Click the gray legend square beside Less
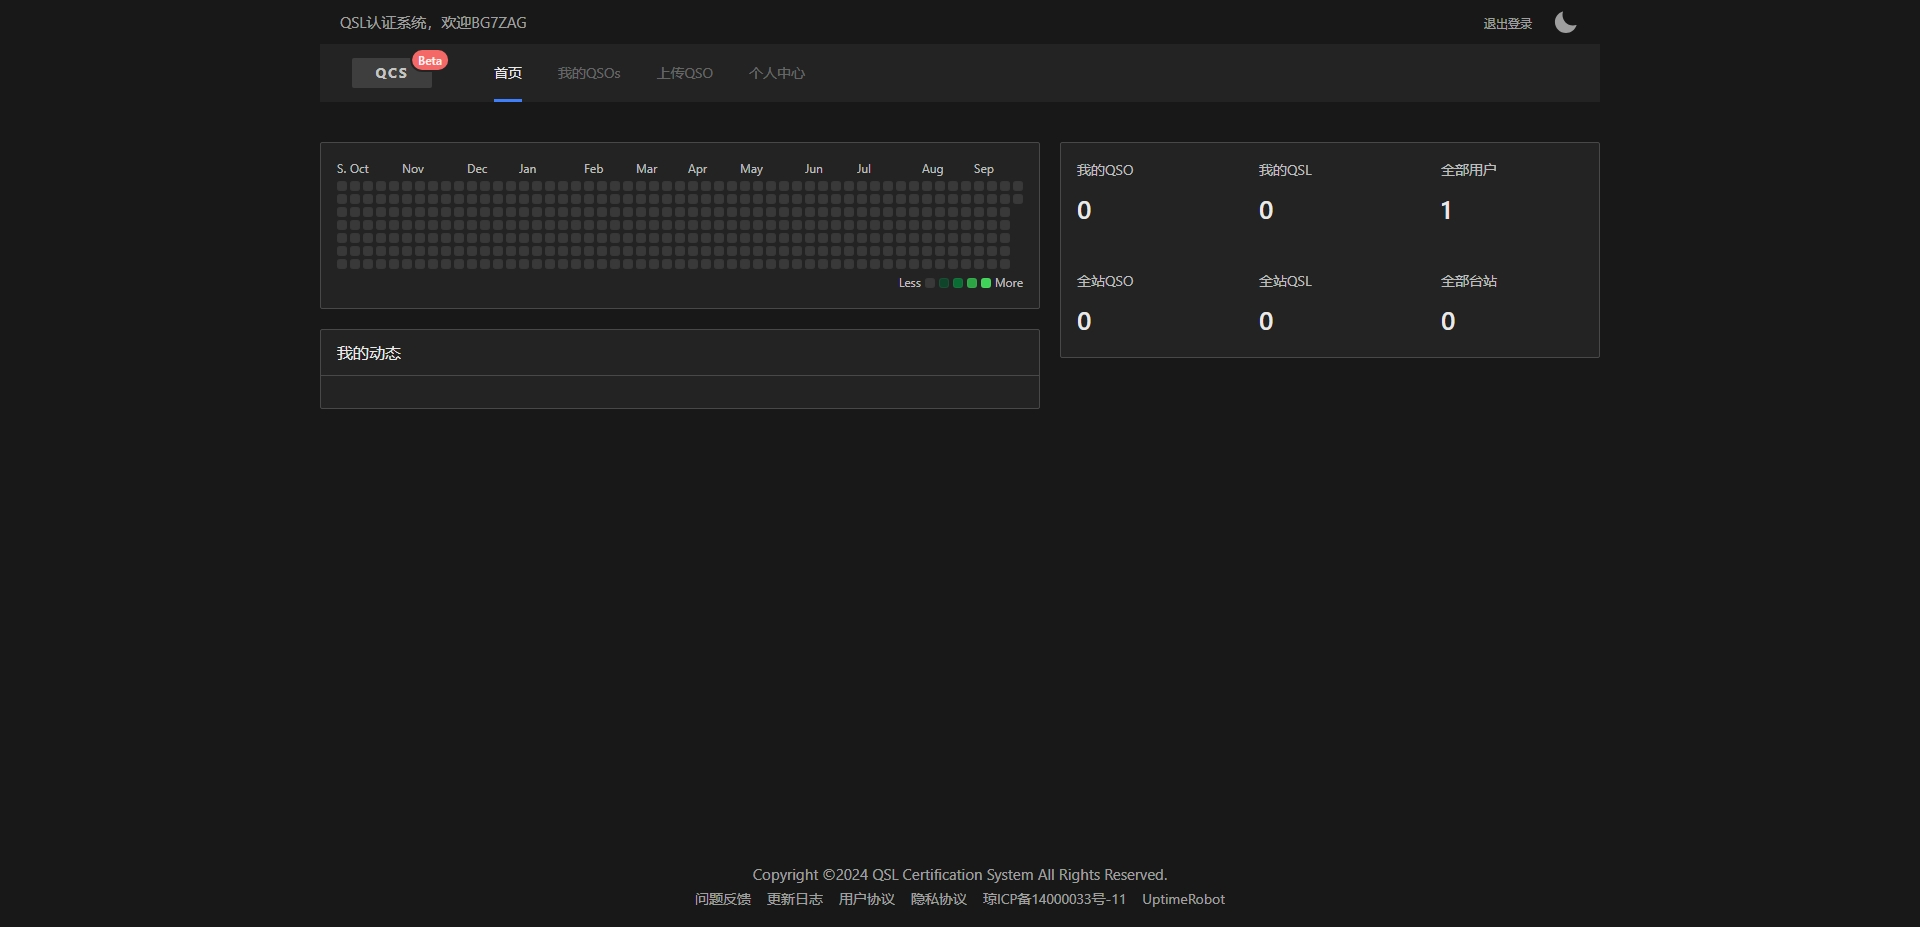Screen dimensions: 1920x927 pyautogui.click(x=930, y=283)
